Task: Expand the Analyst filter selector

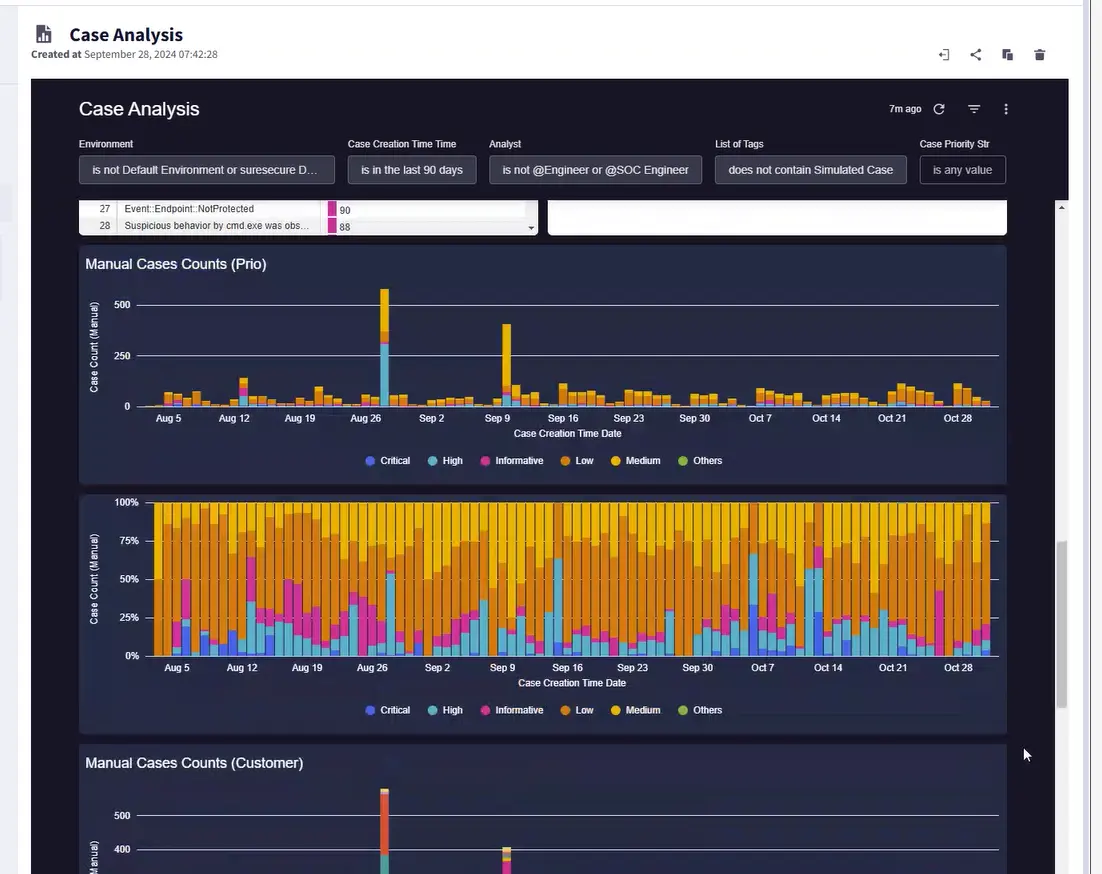Action: pyautogui.click(x=595, y=170)
